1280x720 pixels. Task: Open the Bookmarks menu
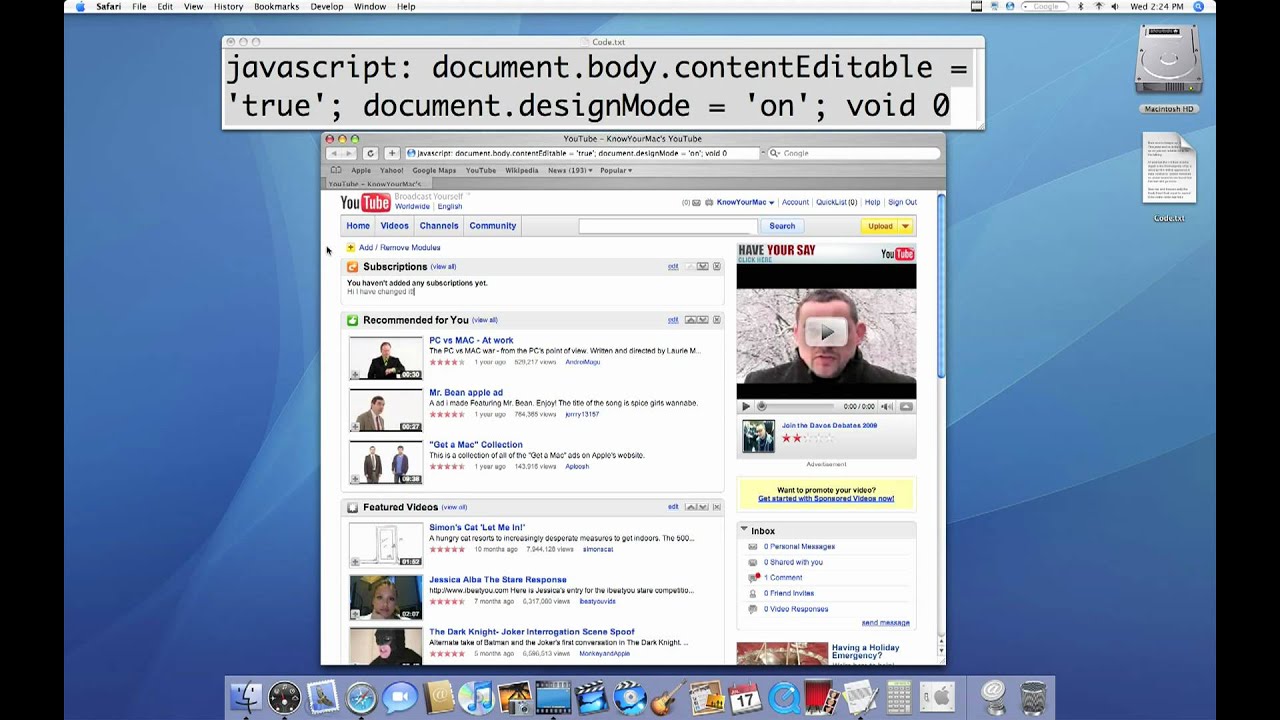point(276,6)
